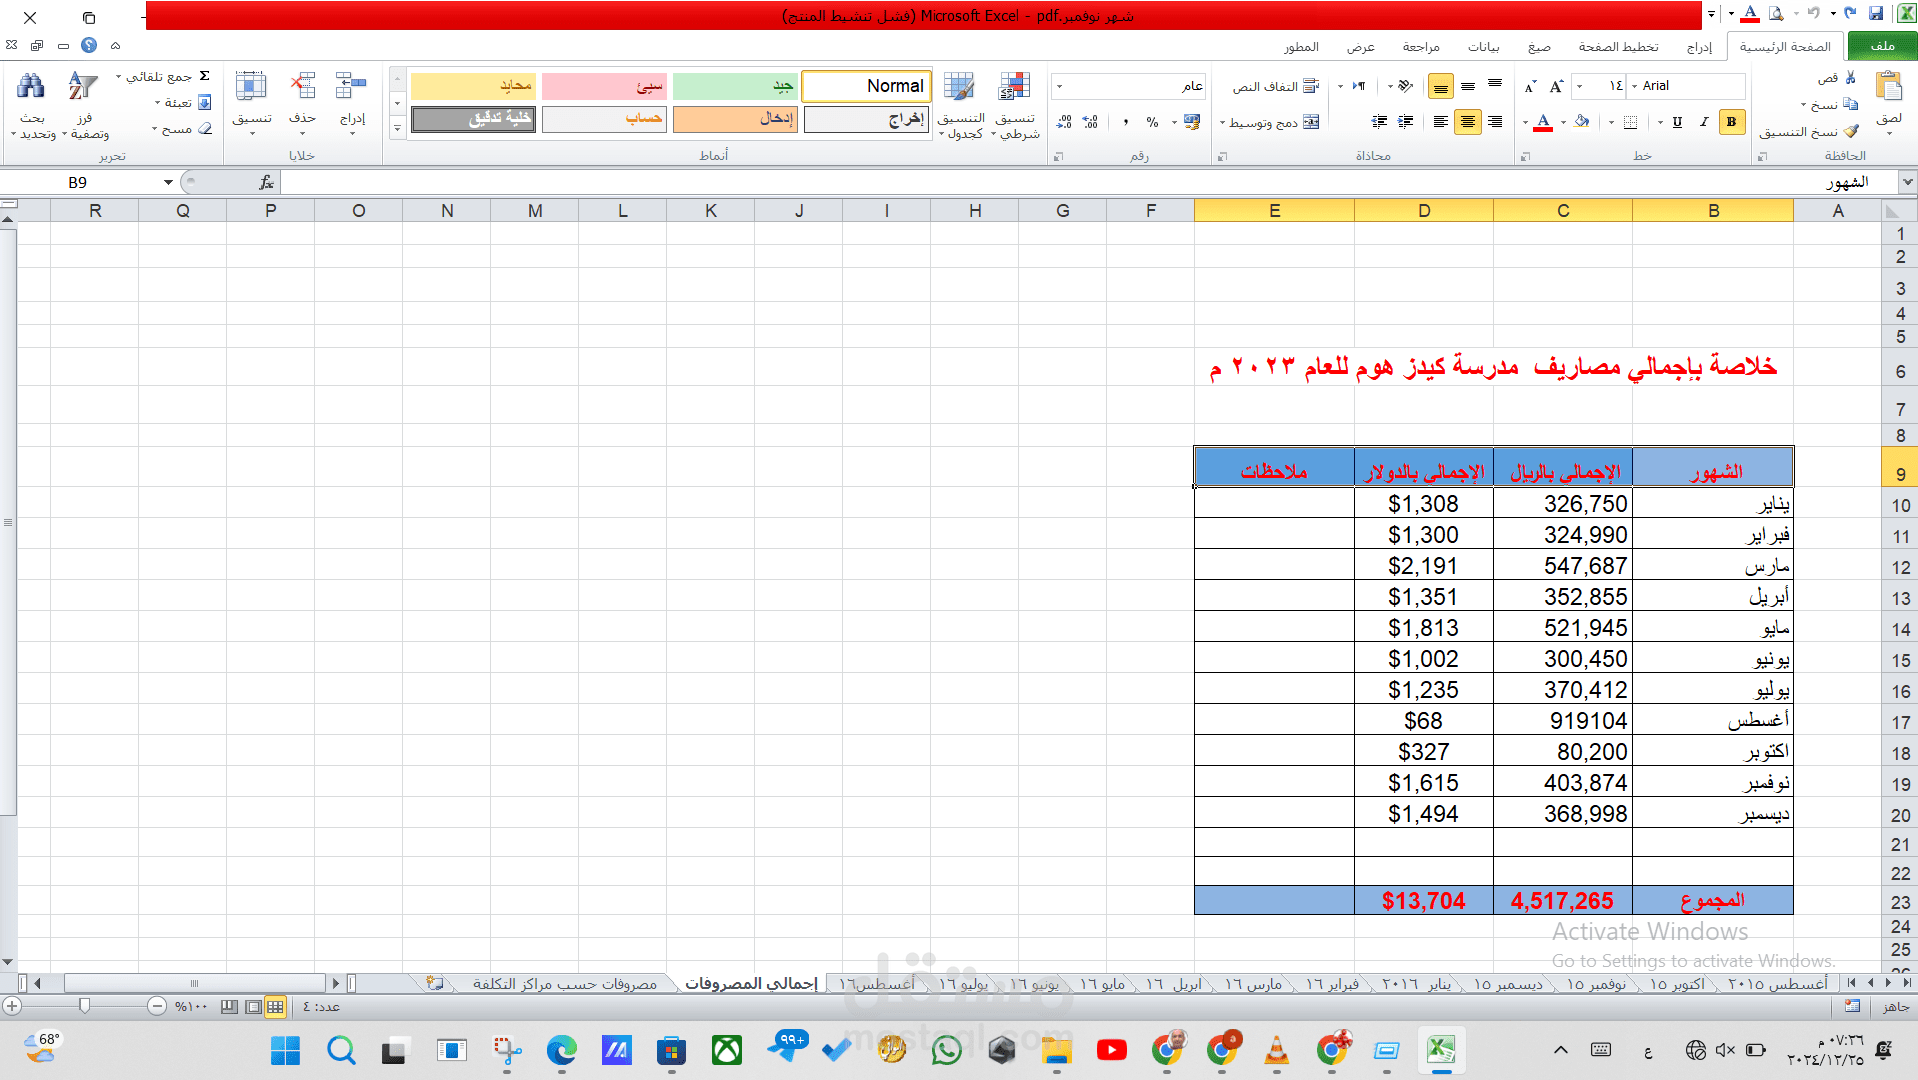This screenshot has height=1080, width=1918.
Task: Toggle Center horizontal alignment
Action: (x=1467, y=122)
